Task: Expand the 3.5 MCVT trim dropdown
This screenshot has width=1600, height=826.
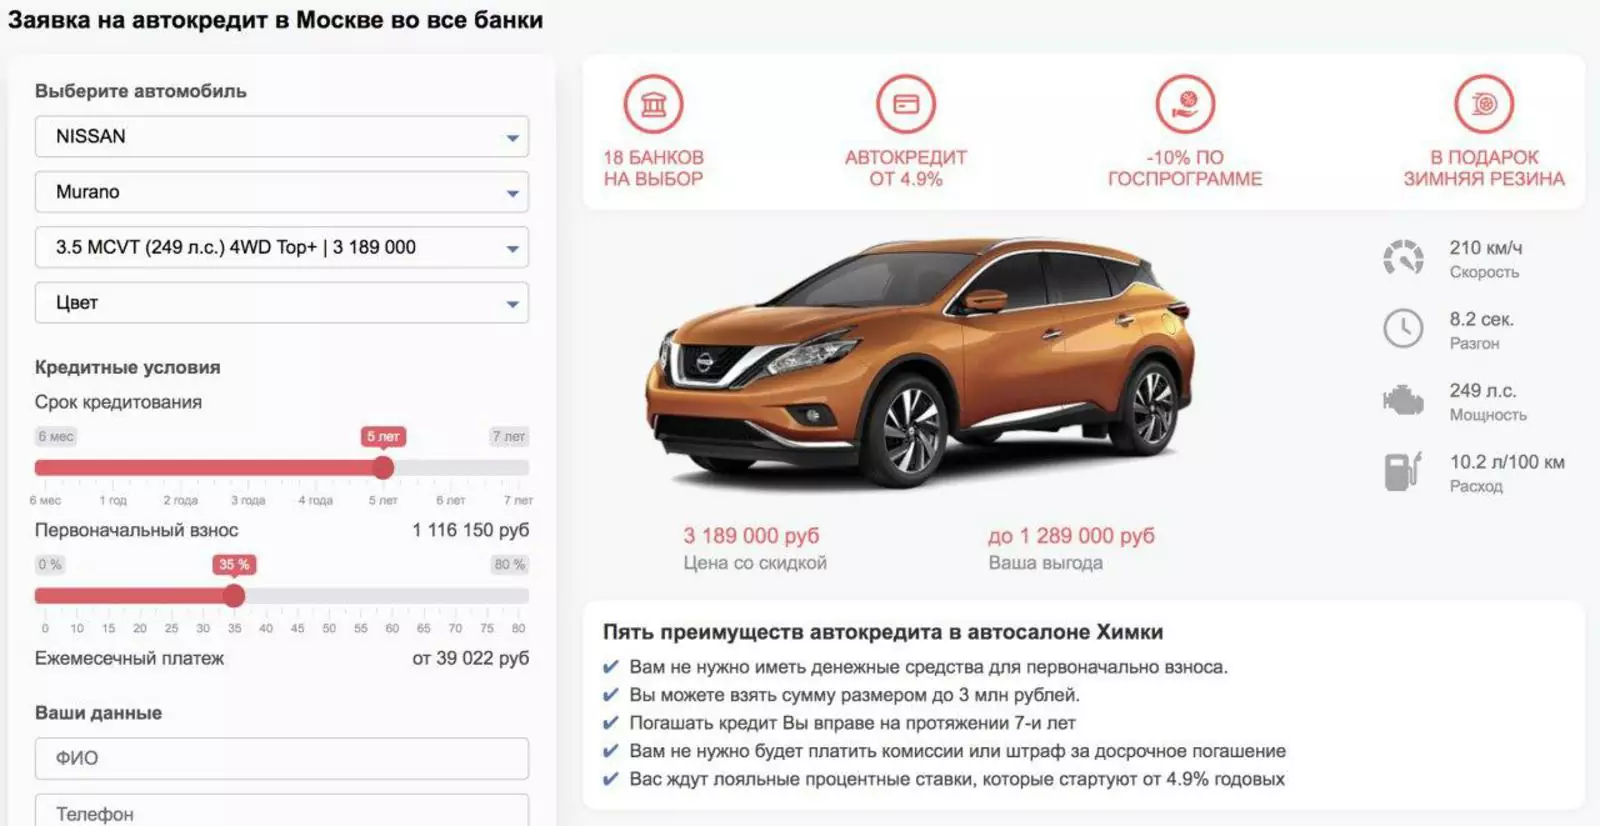Action: pyautogui.click(x=282, y=247)
